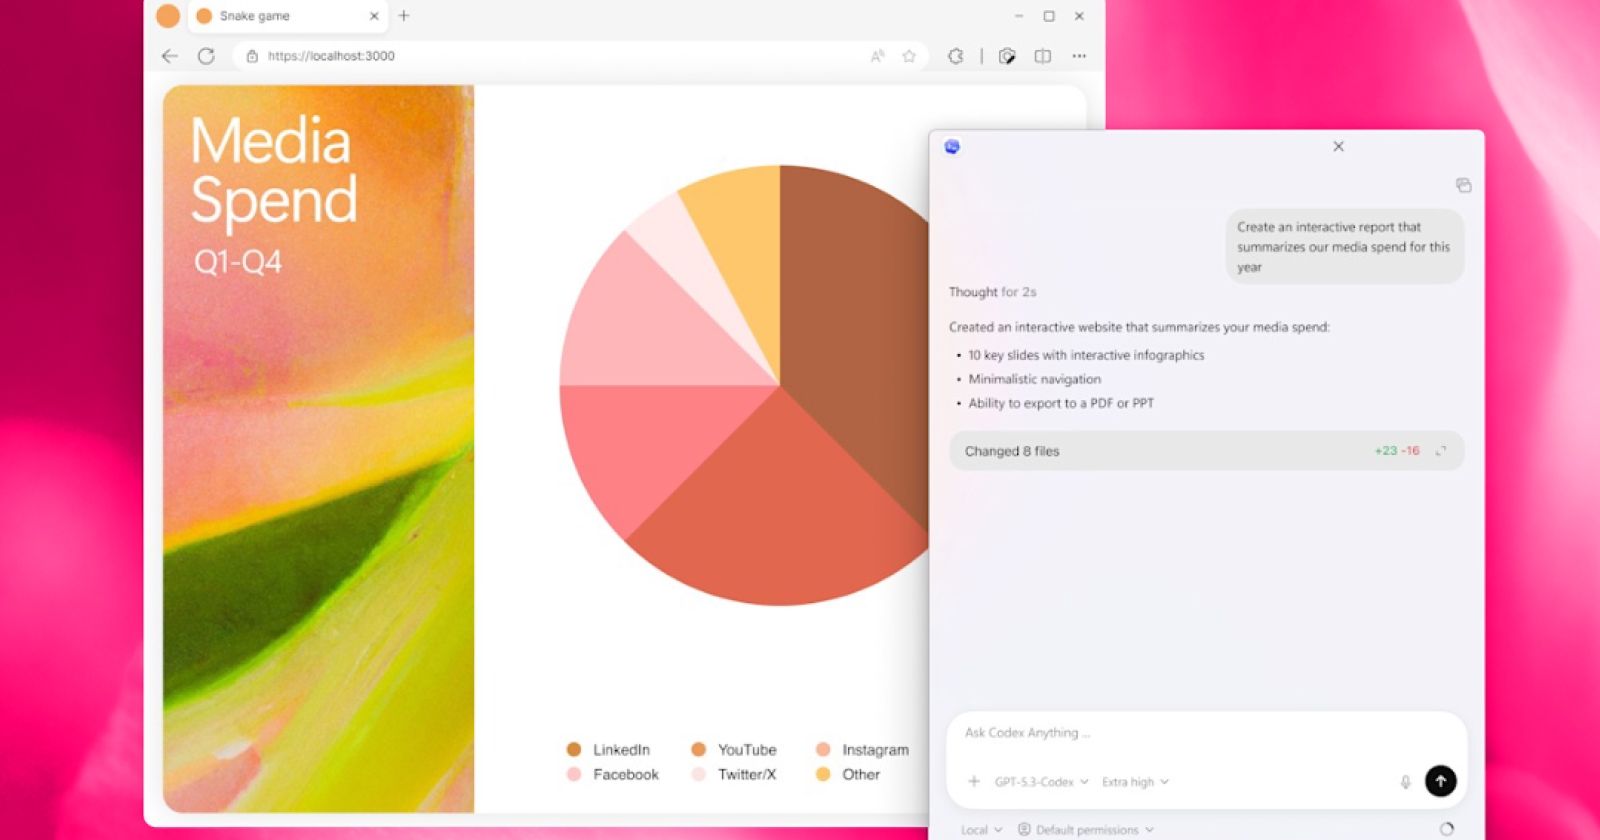Open the browser extensions puzzle icon
This screenshot has width=1600, height=840.
tap(956, 56)
